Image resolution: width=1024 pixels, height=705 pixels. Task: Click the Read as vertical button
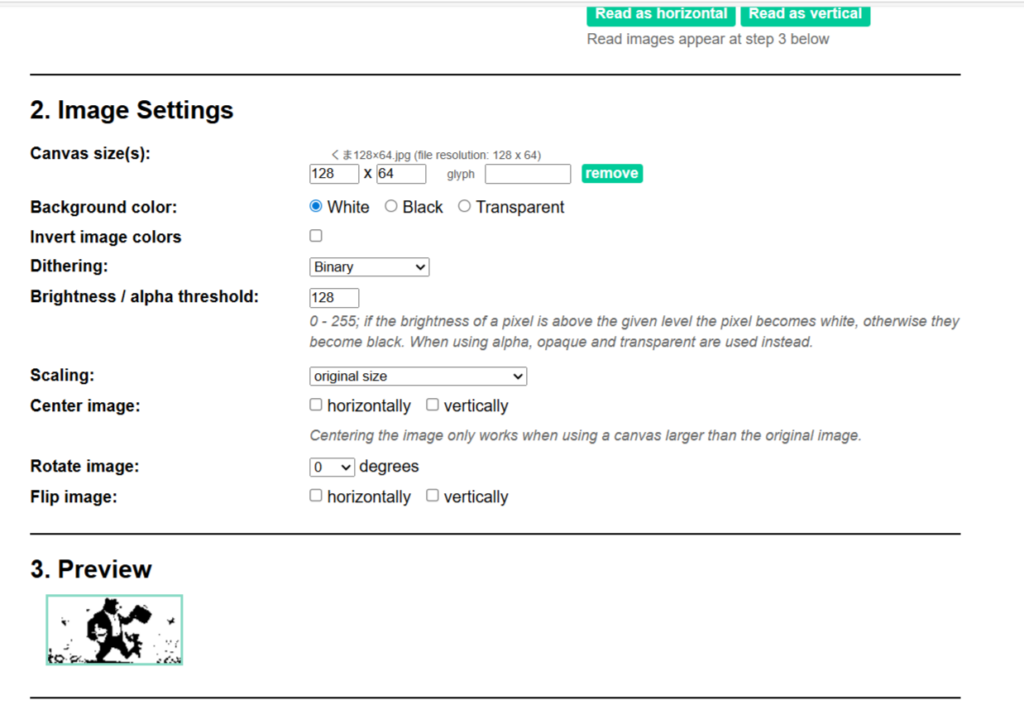click(805, 14)
